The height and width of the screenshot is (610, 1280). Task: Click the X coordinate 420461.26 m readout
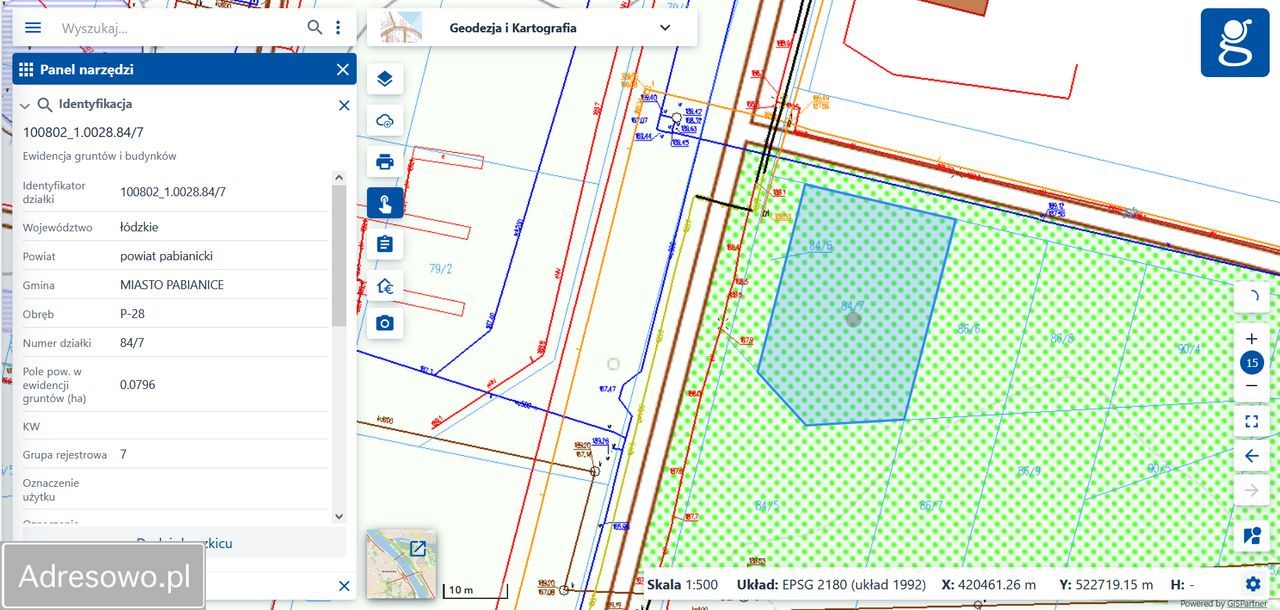(x=989, y=584)
